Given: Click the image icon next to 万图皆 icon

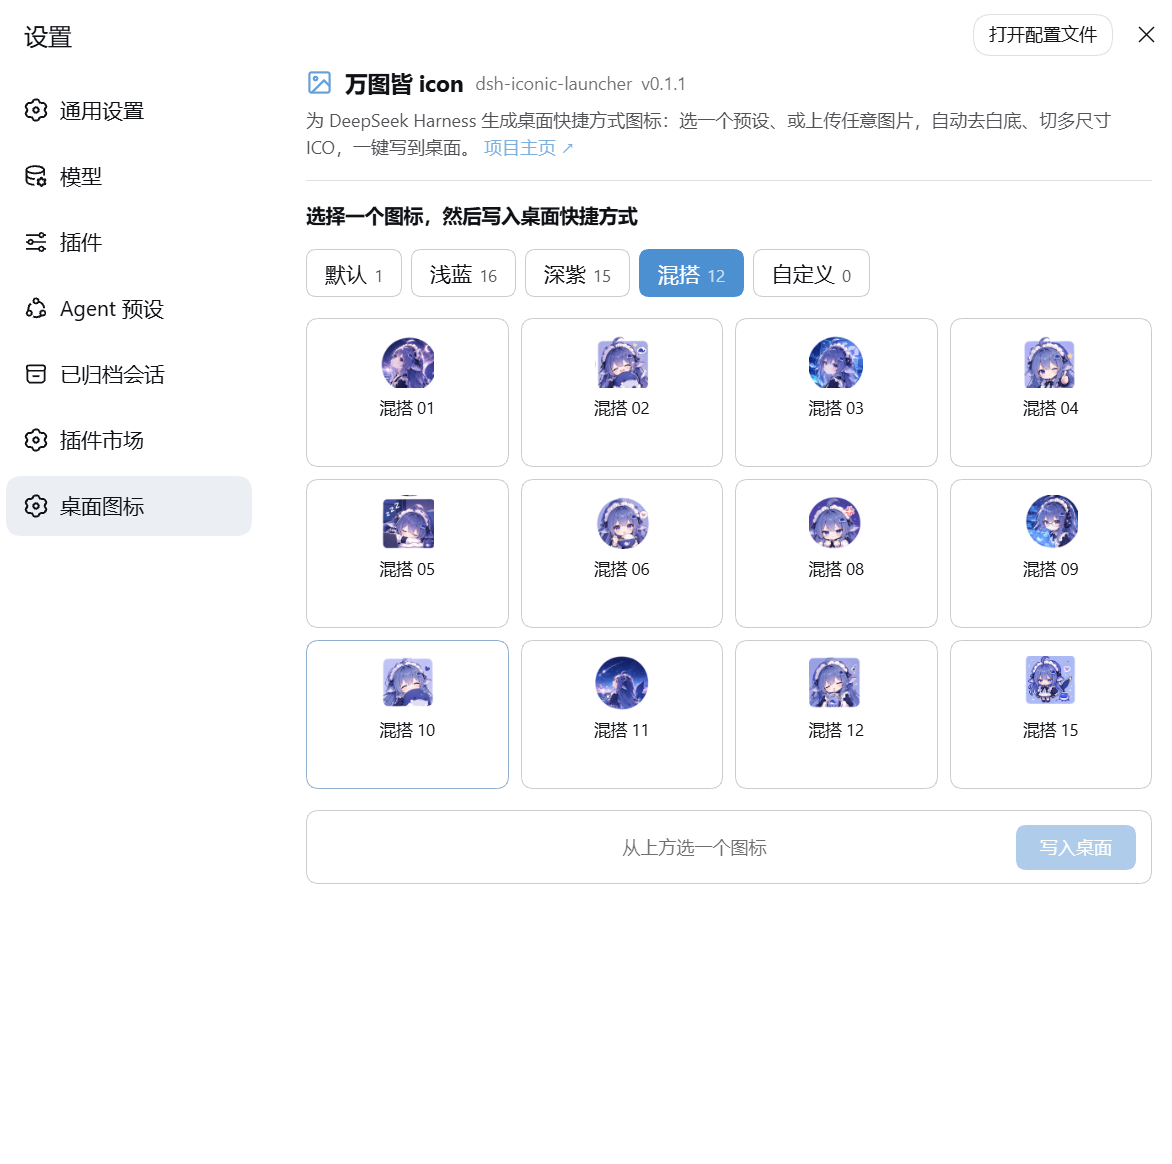Looking at the screenshot, I should (x=319, y=82).
